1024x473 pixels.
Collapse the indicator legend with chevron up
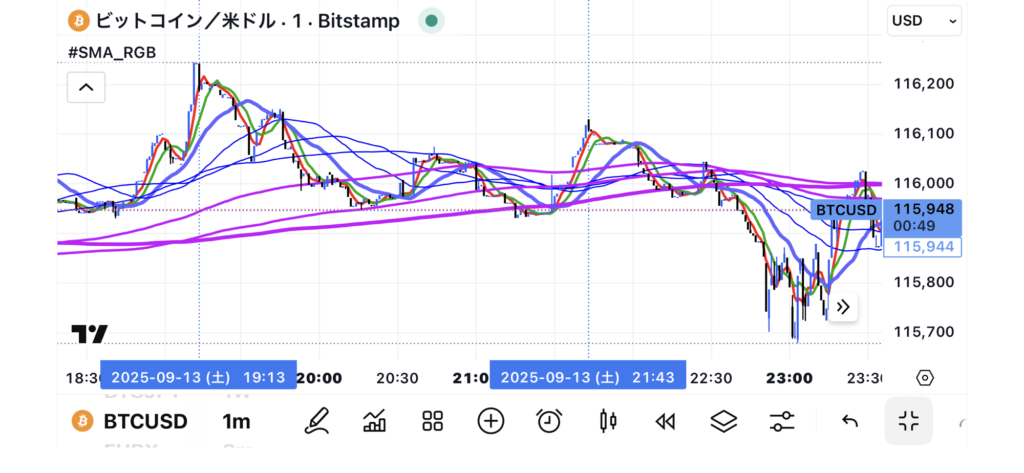pos(86,88)
